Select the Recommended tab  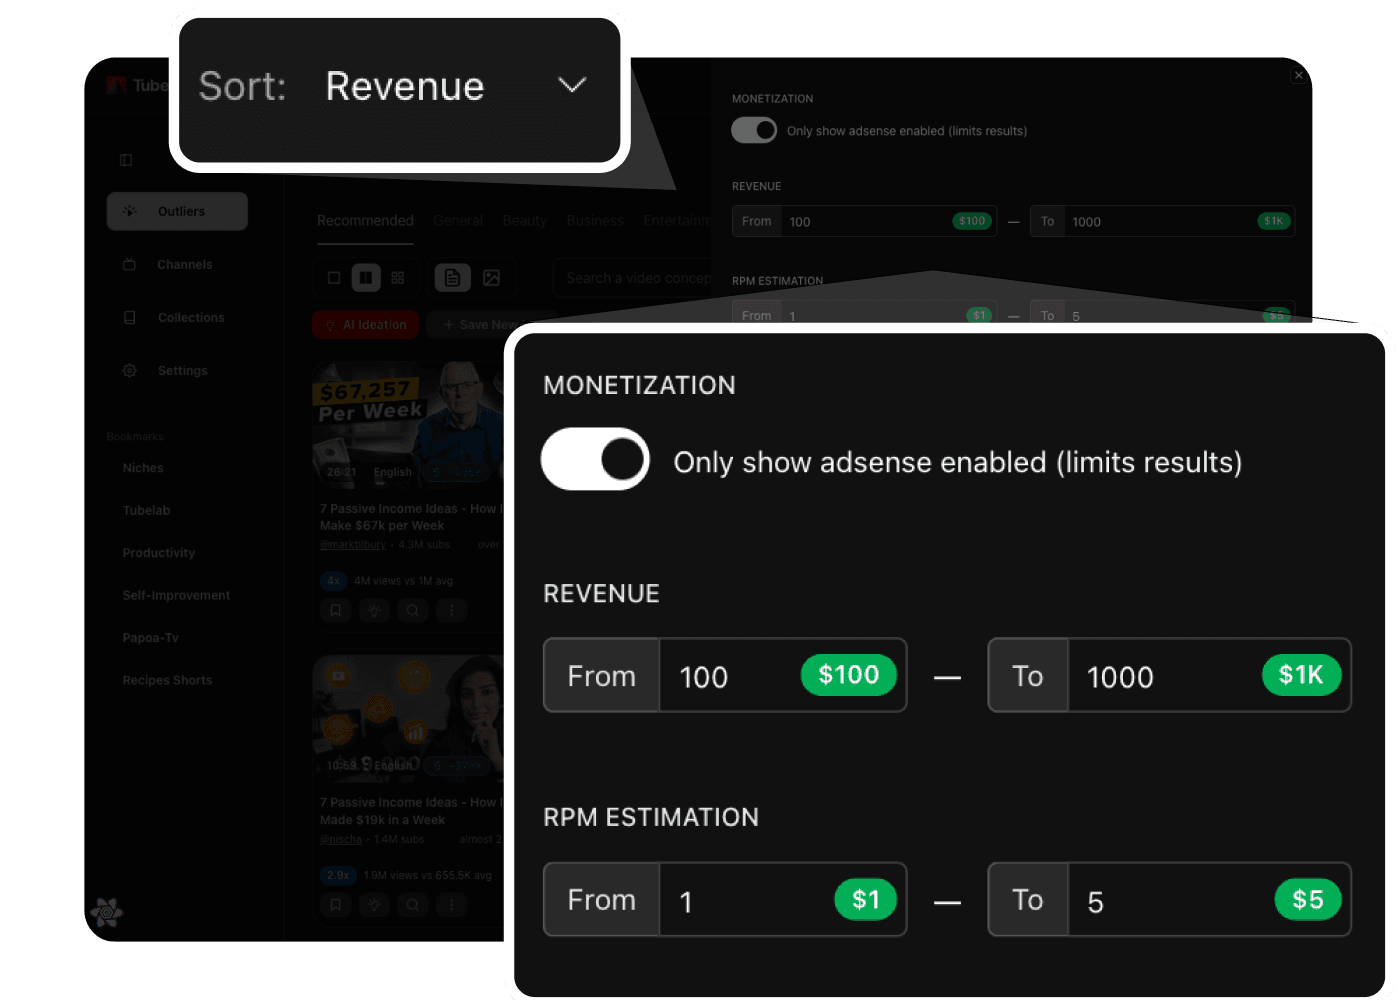pyautogui.click(x=365, y=220)
